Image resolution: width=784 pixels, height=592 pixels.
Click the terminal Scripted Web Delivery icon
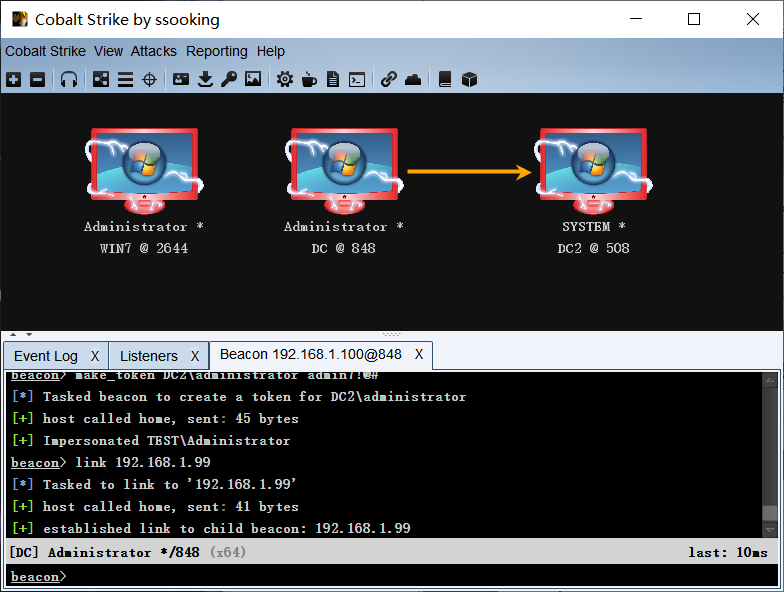[357, 80]
